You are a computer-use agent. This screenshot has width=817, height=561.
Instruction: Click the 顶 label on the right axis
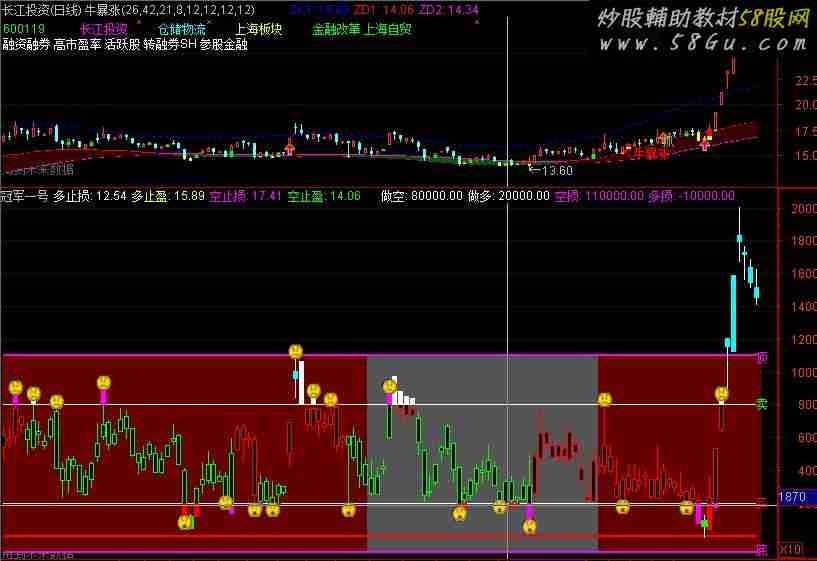coord(761,358)
